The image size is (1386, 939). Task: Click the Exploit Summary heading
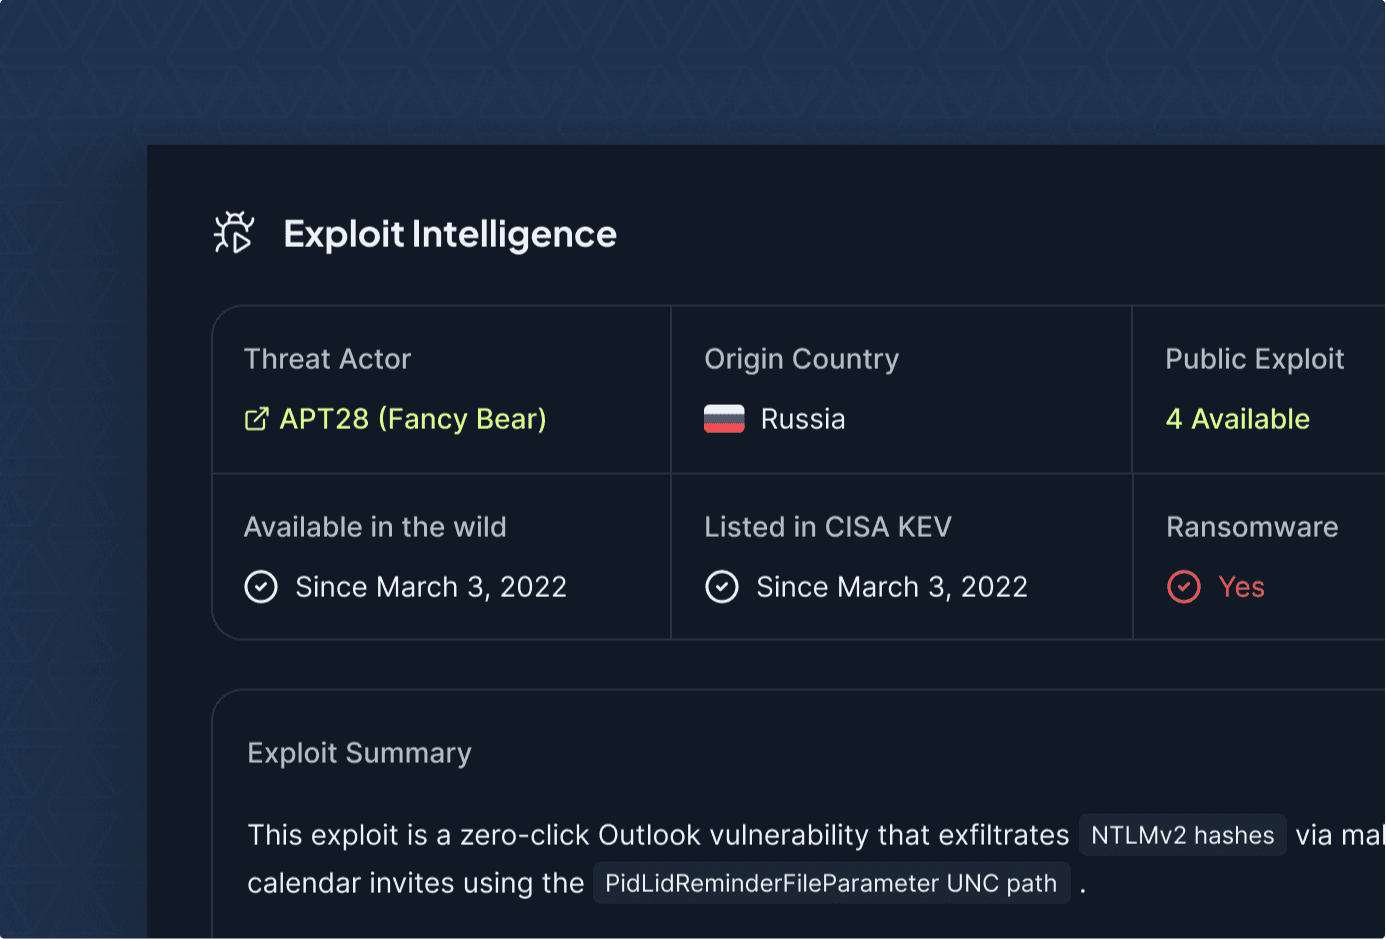pos(359,753)
